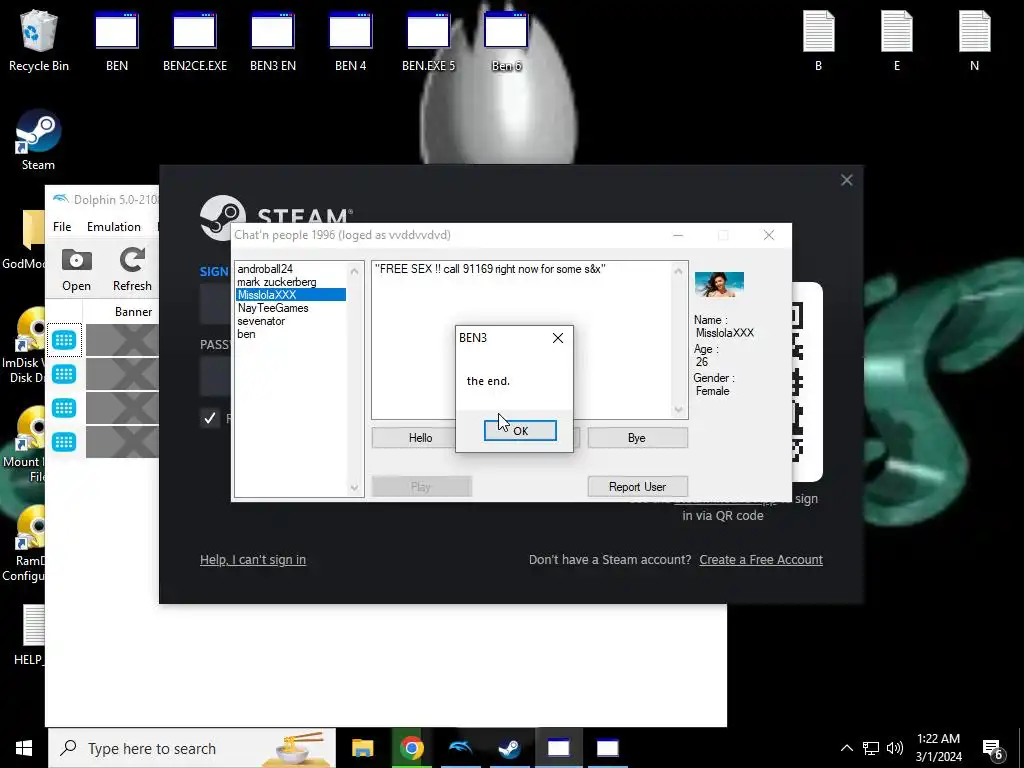This screenshot has height=768, width=1024.
Task: Select the second game row icon in Dolphin
Action: pyautogui.click(x=64, y=374)
